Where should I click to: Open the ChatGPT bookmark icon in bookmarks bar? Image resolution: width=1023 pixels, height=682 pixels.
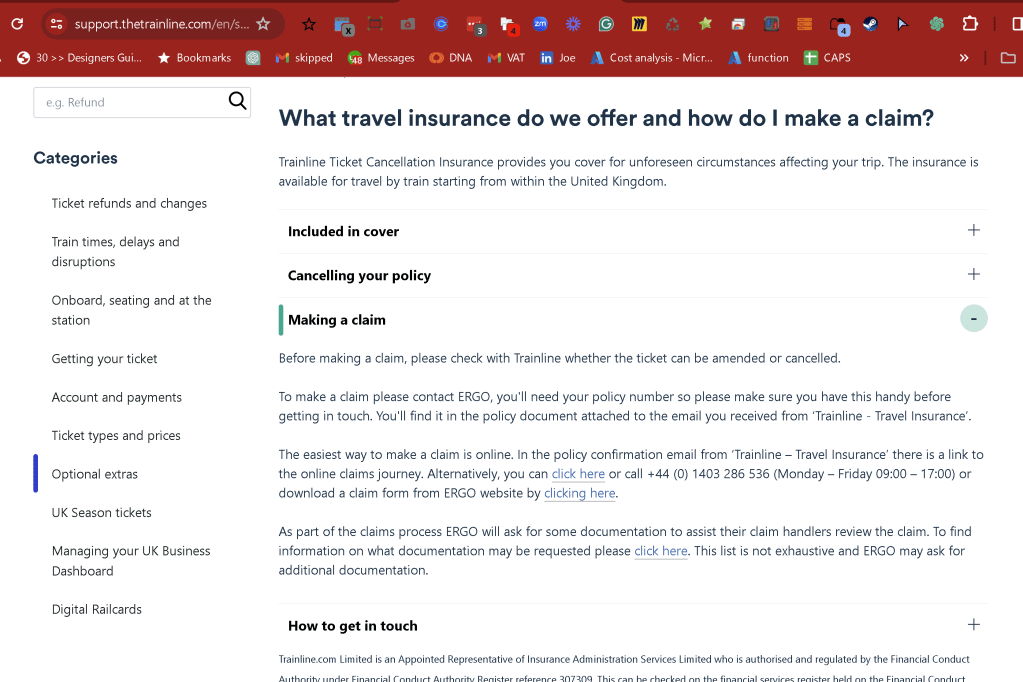coord(253,58)
